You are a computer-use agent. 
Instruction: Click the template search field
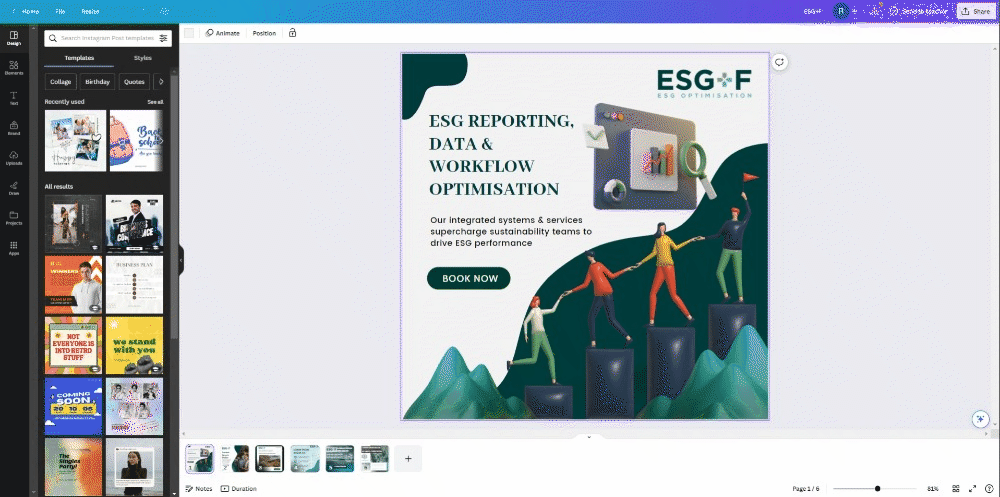click(108, 38)
